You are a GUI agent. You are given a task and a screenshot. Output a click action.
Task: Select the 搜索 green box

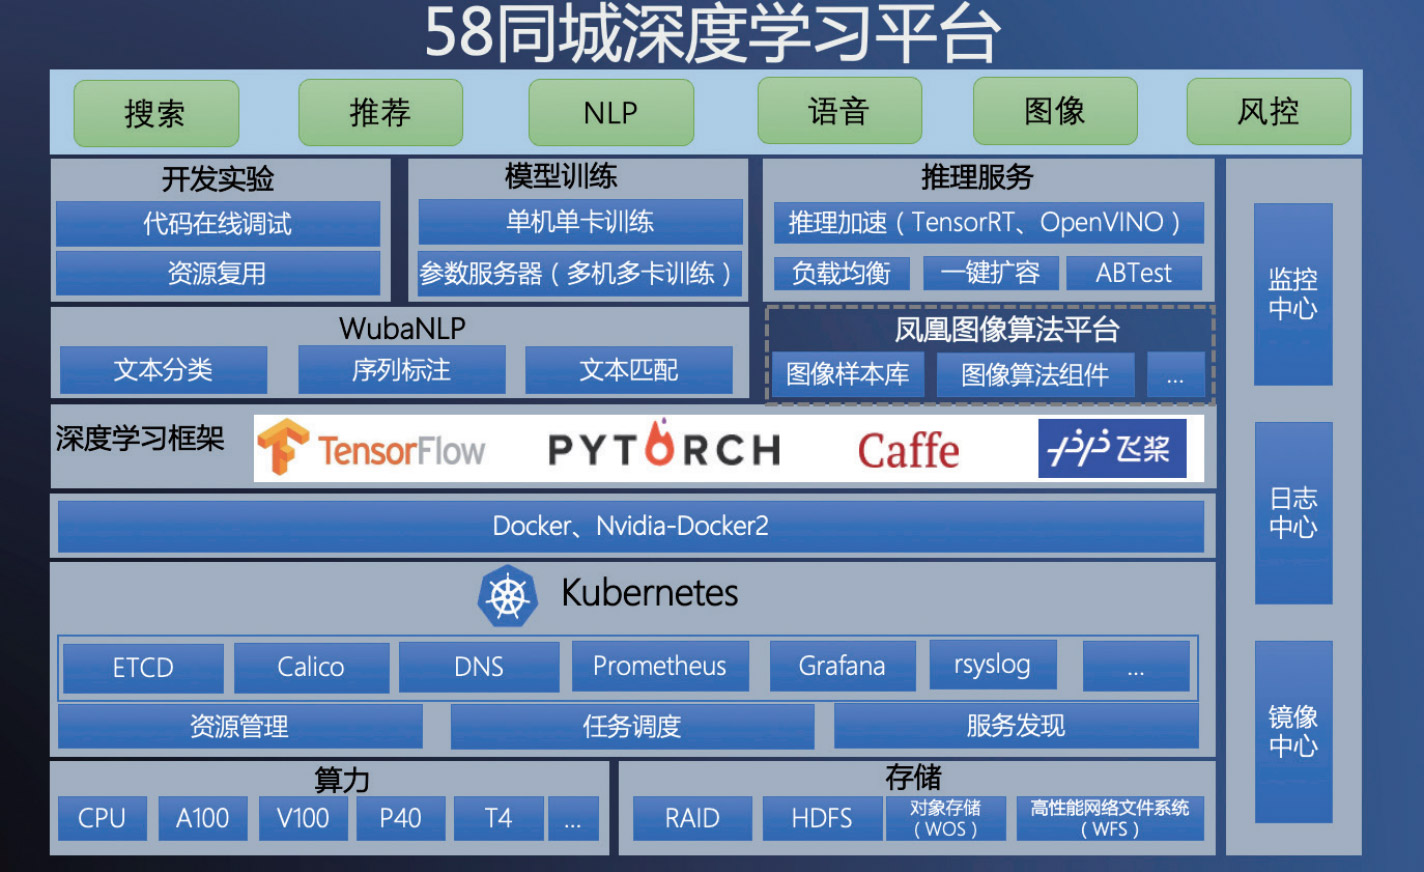click(x=156, y=113)
